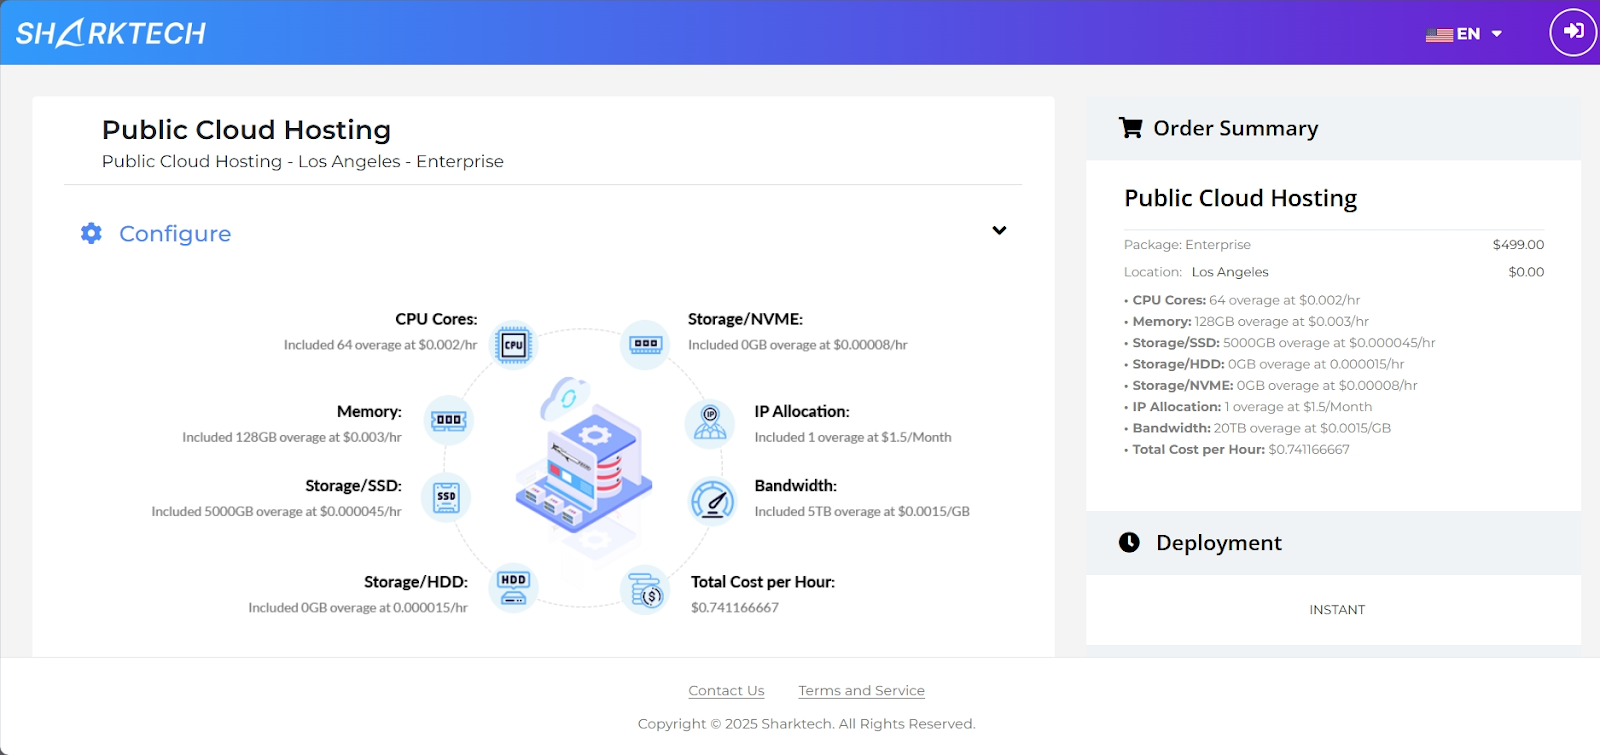This screenshot has width=1600, height=755.
Task: Click the IP Allocation icon
Action: pyautogui.click(x=710, y=422)
